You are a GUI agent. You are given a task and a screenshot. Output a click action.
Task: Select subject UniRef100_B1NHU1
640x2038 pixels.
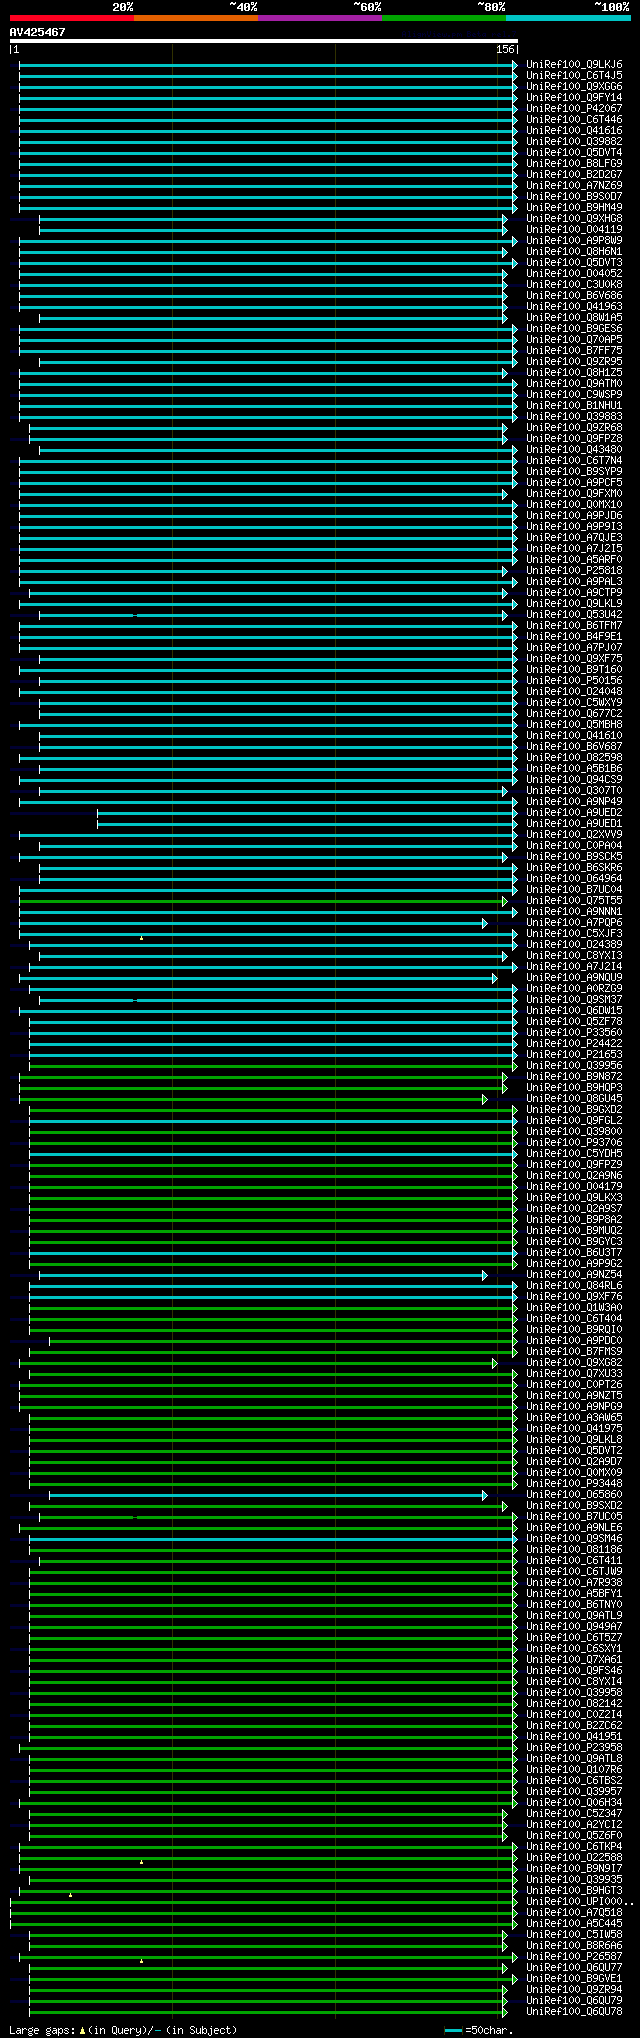(574, 405)
